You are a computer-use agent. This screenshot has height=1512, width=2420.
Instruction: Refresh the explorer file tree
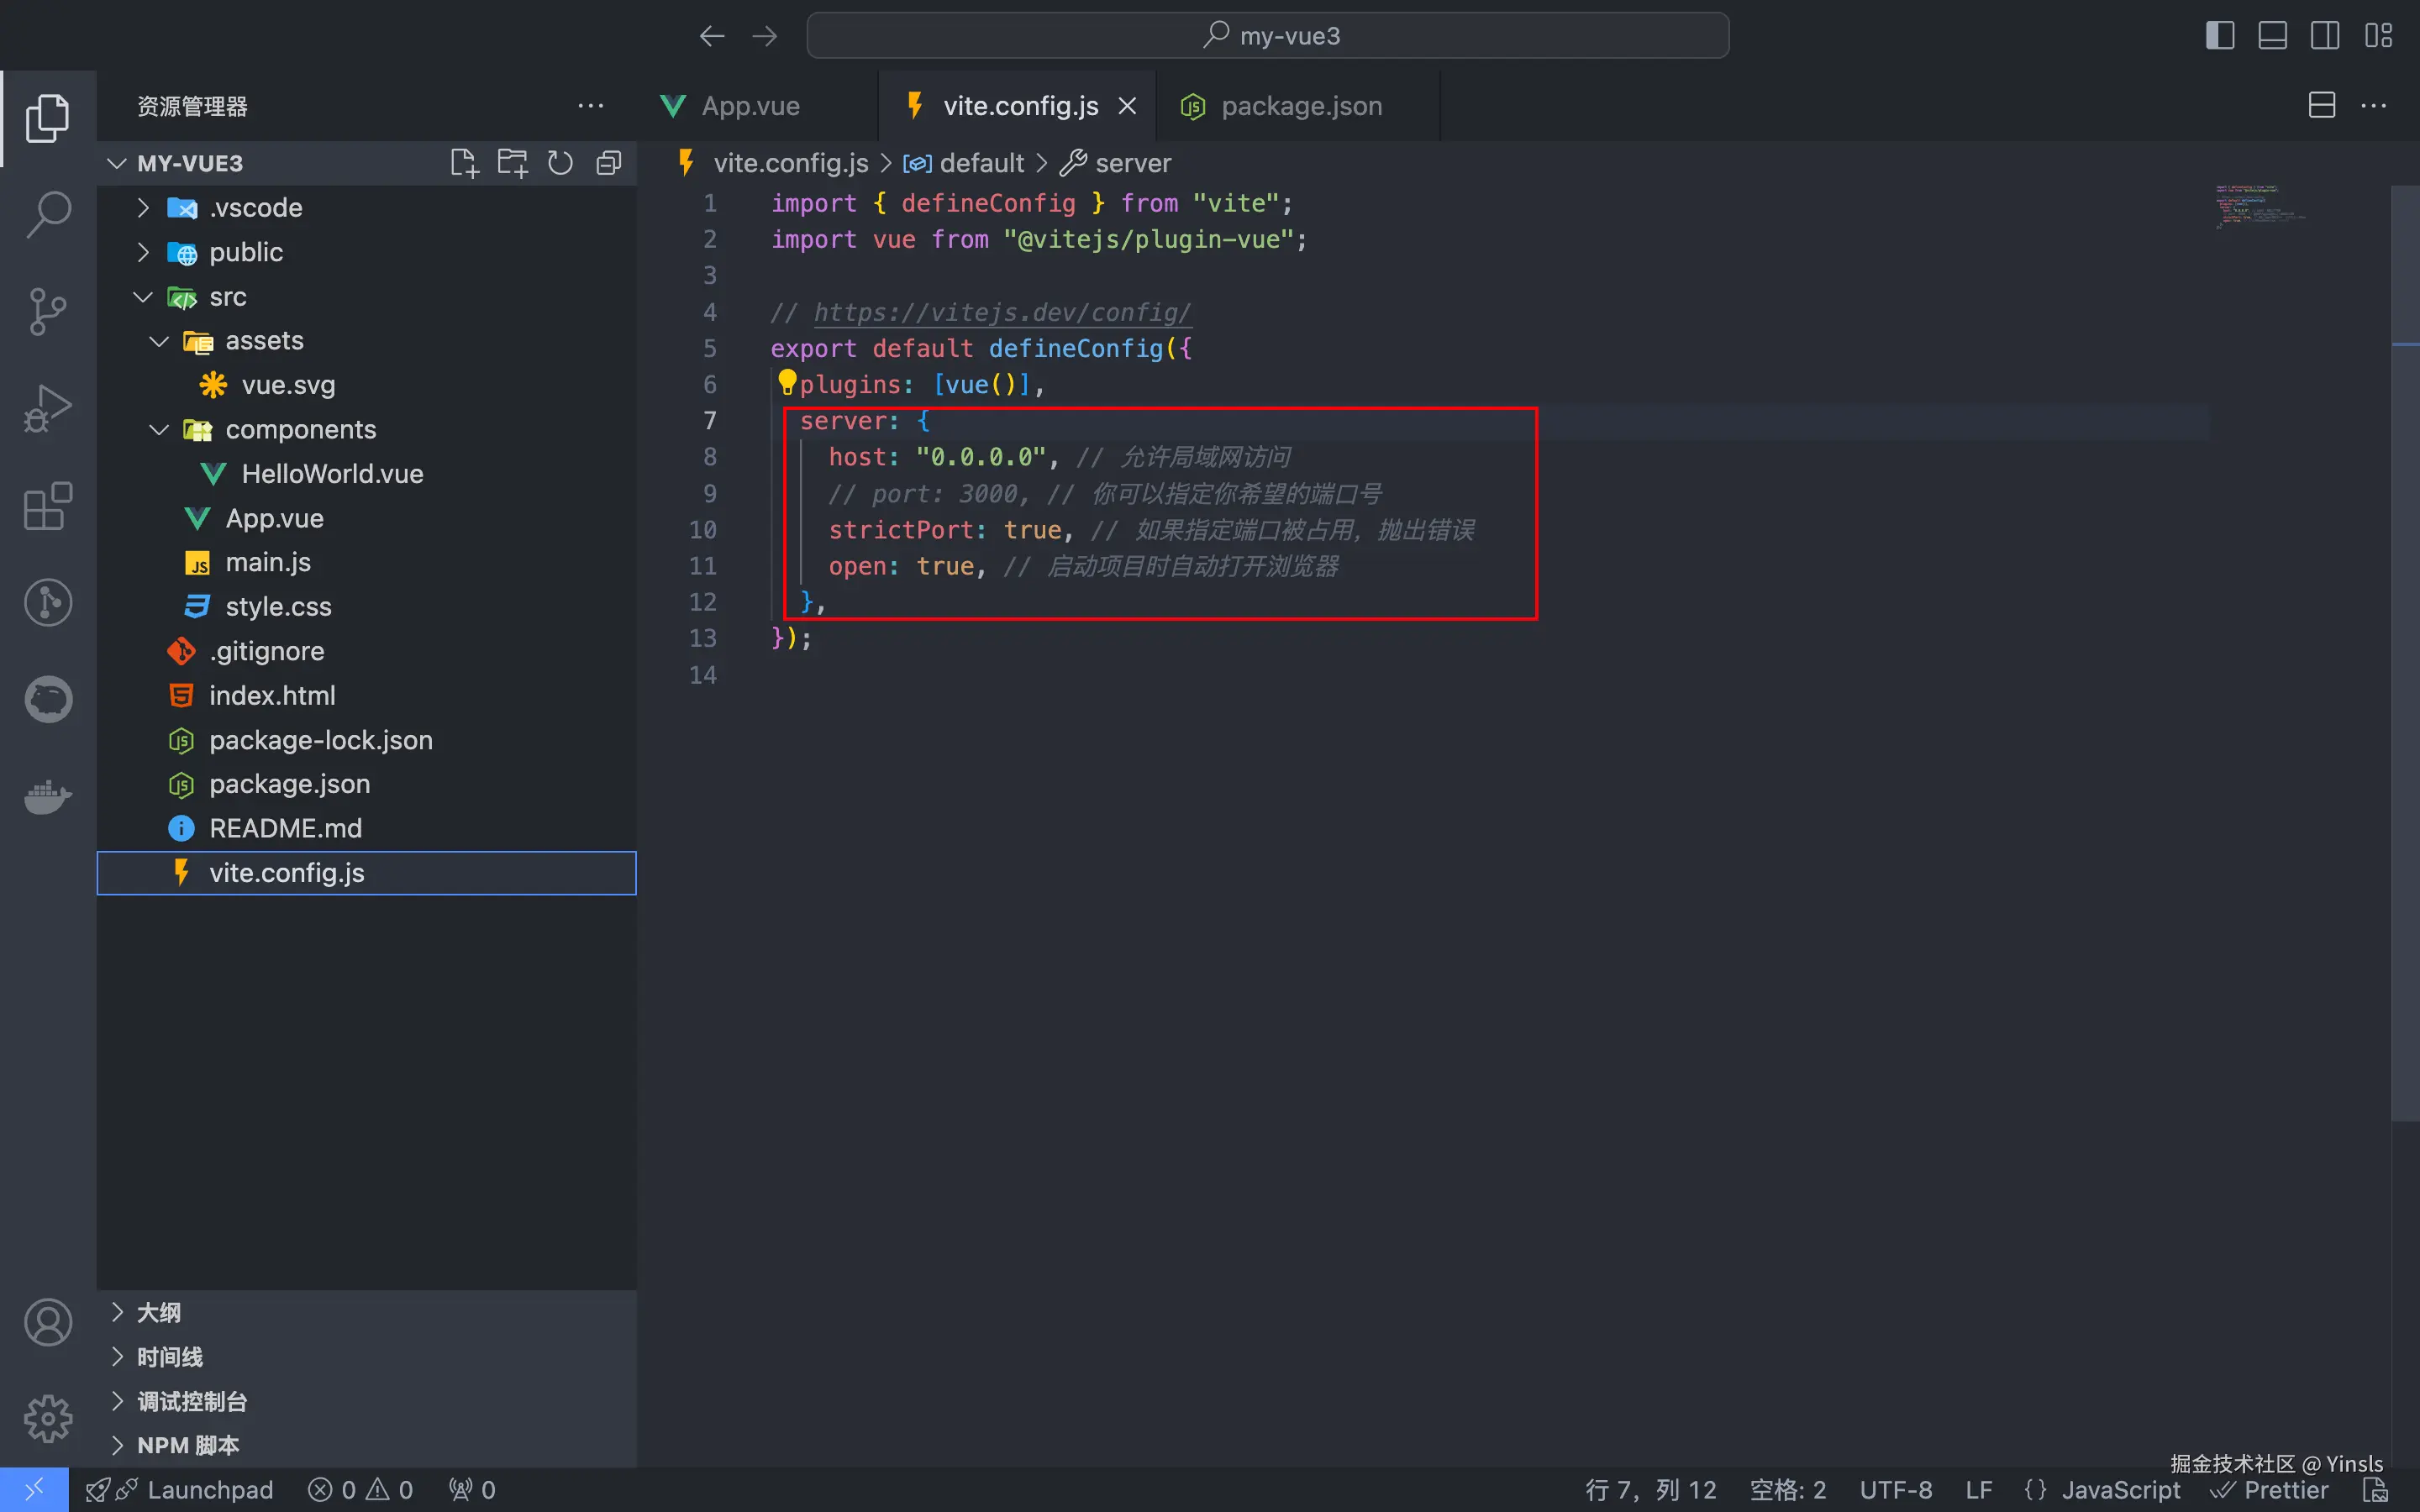click(x=560, y=163)
